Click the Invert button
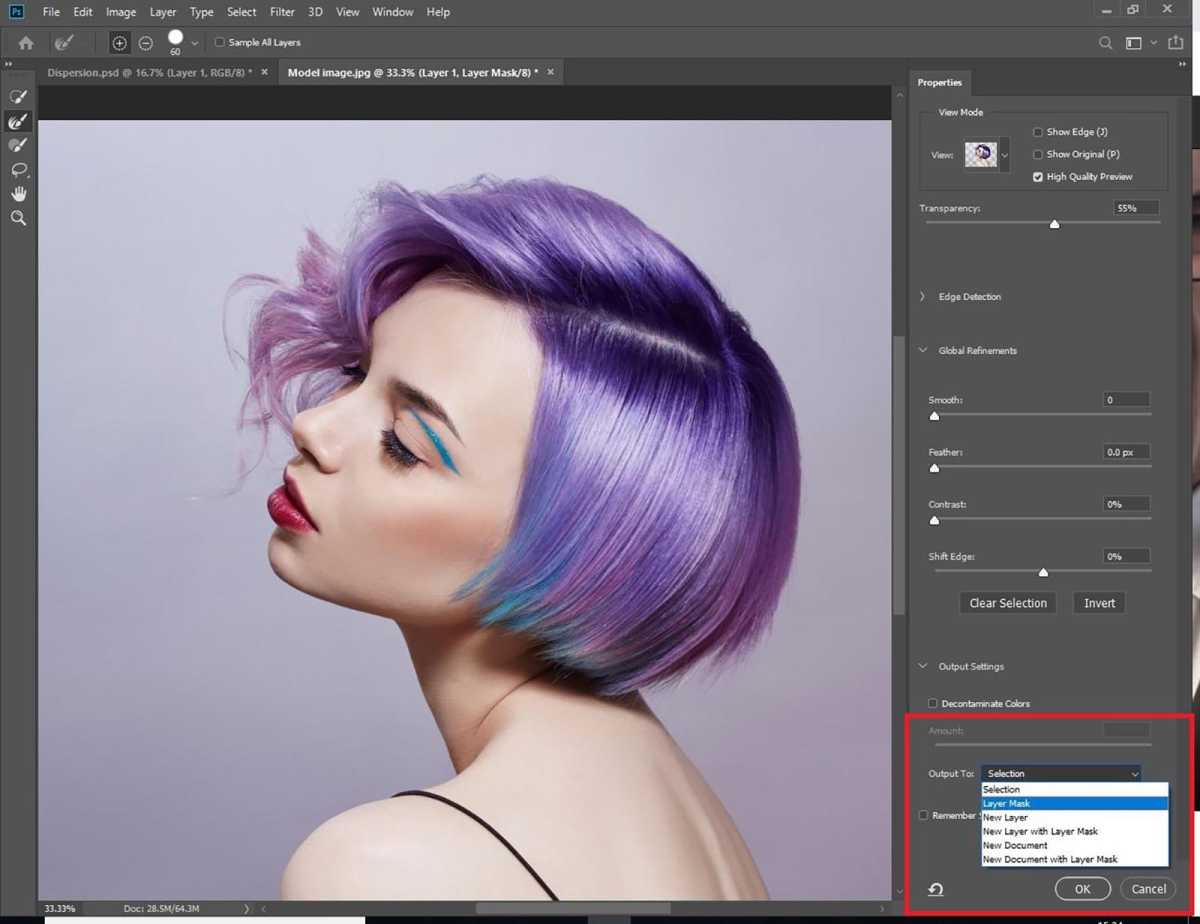The width and height of the screenshot is (1200, 924). point(1098,602)
